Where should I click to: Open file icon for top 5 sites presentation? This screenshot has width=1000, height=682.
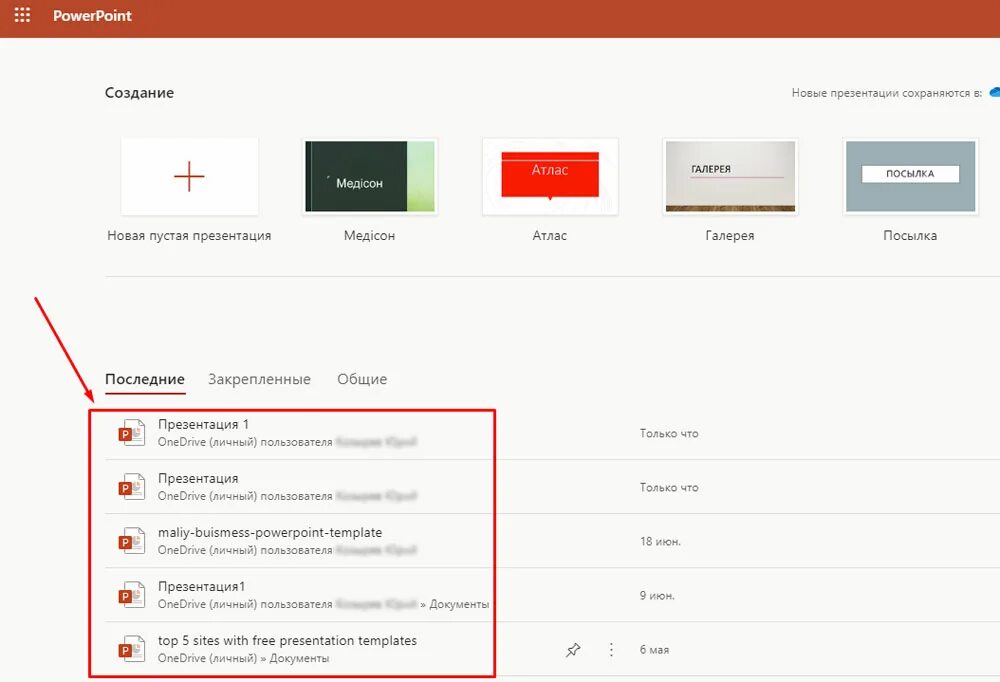(x=132, y=649)
